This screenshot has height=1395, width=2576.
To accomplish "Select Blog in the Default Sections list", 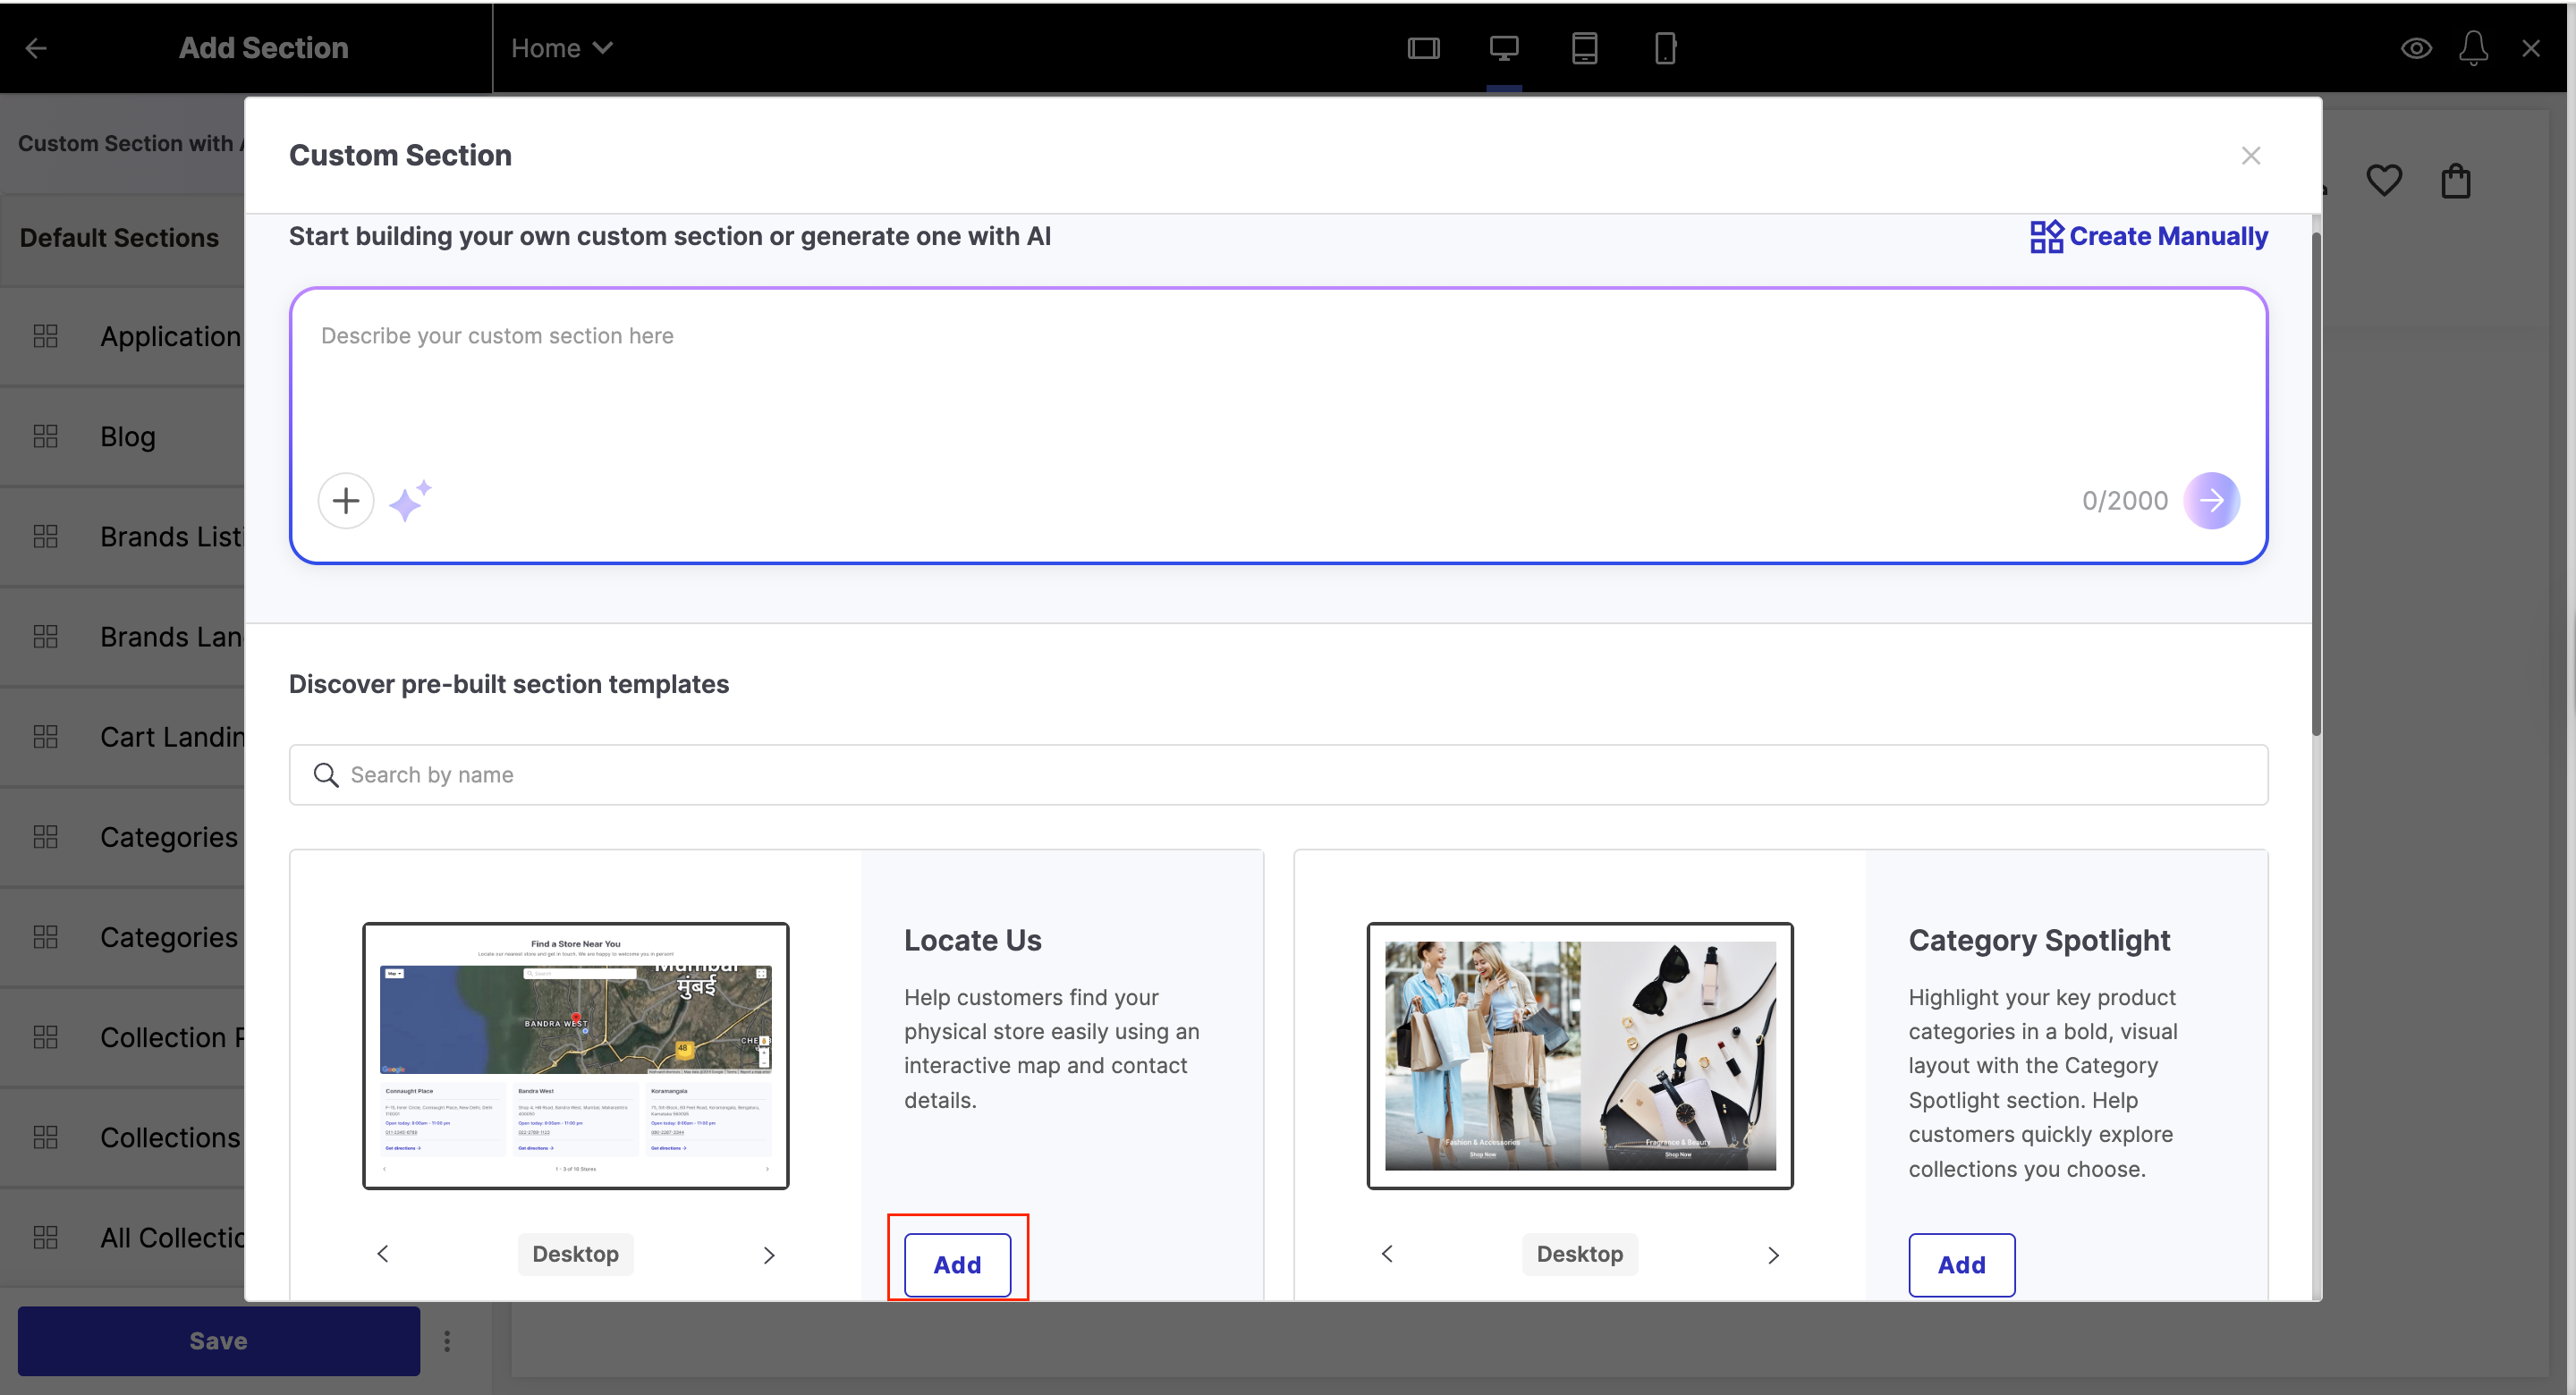I will tap(128, 437).
